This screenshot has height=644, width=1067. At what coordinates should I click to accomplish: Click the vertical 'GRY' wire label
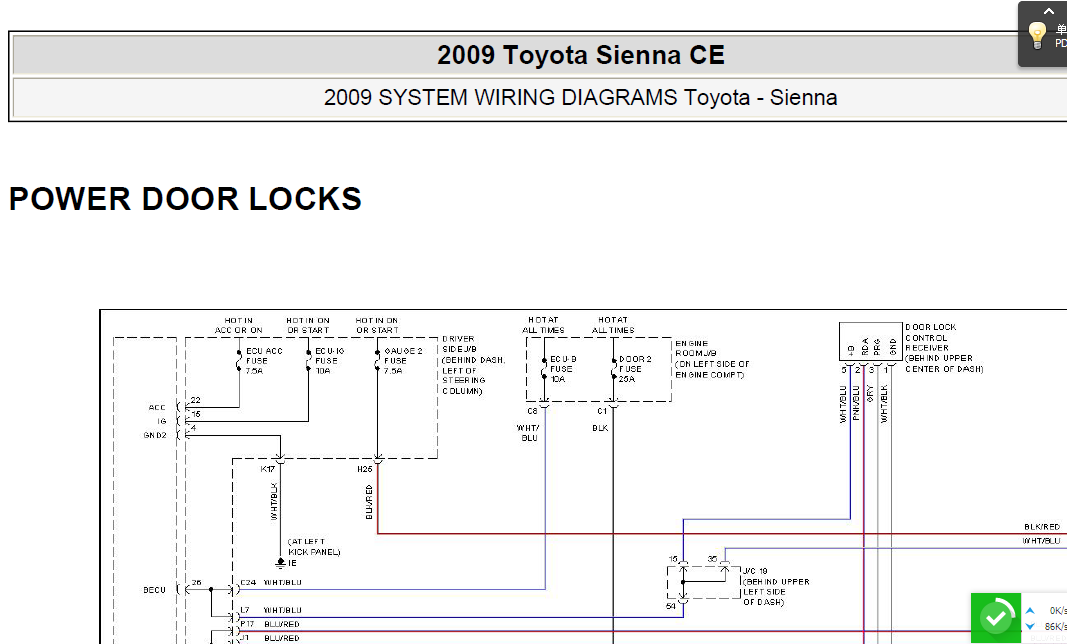click(870, 393)
